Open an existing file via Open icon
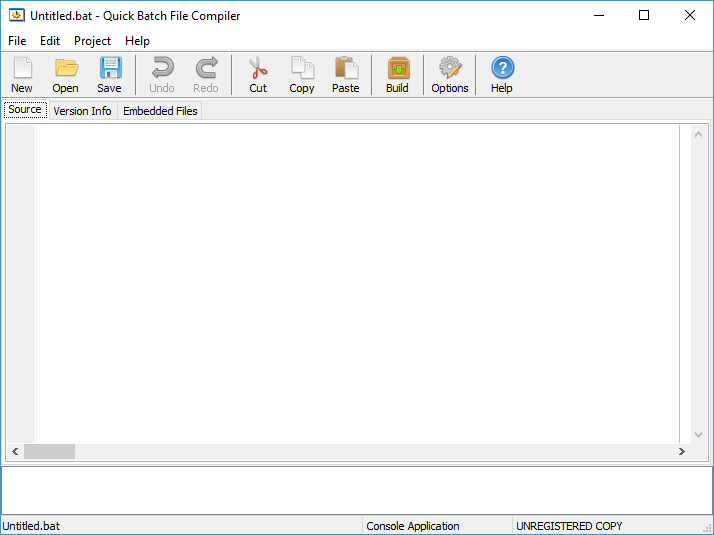This screenshot has width=714, height=535. point(66,75)
